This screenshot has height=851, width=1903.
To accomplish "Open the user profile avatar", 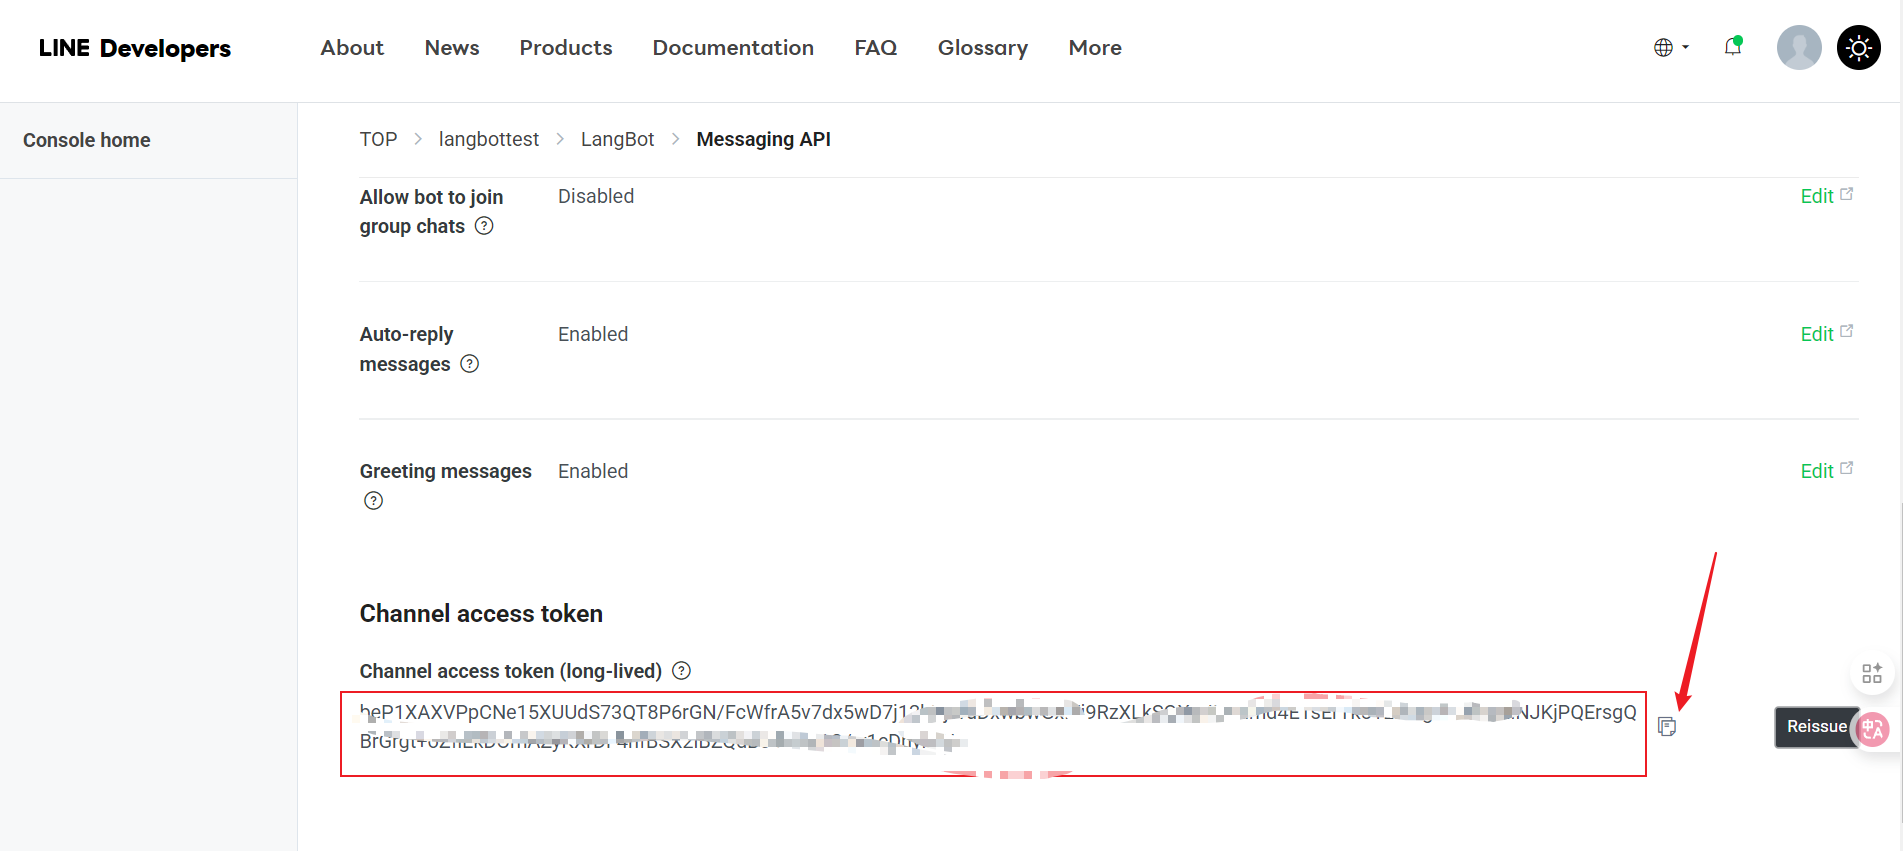I will pos(1799,47).
